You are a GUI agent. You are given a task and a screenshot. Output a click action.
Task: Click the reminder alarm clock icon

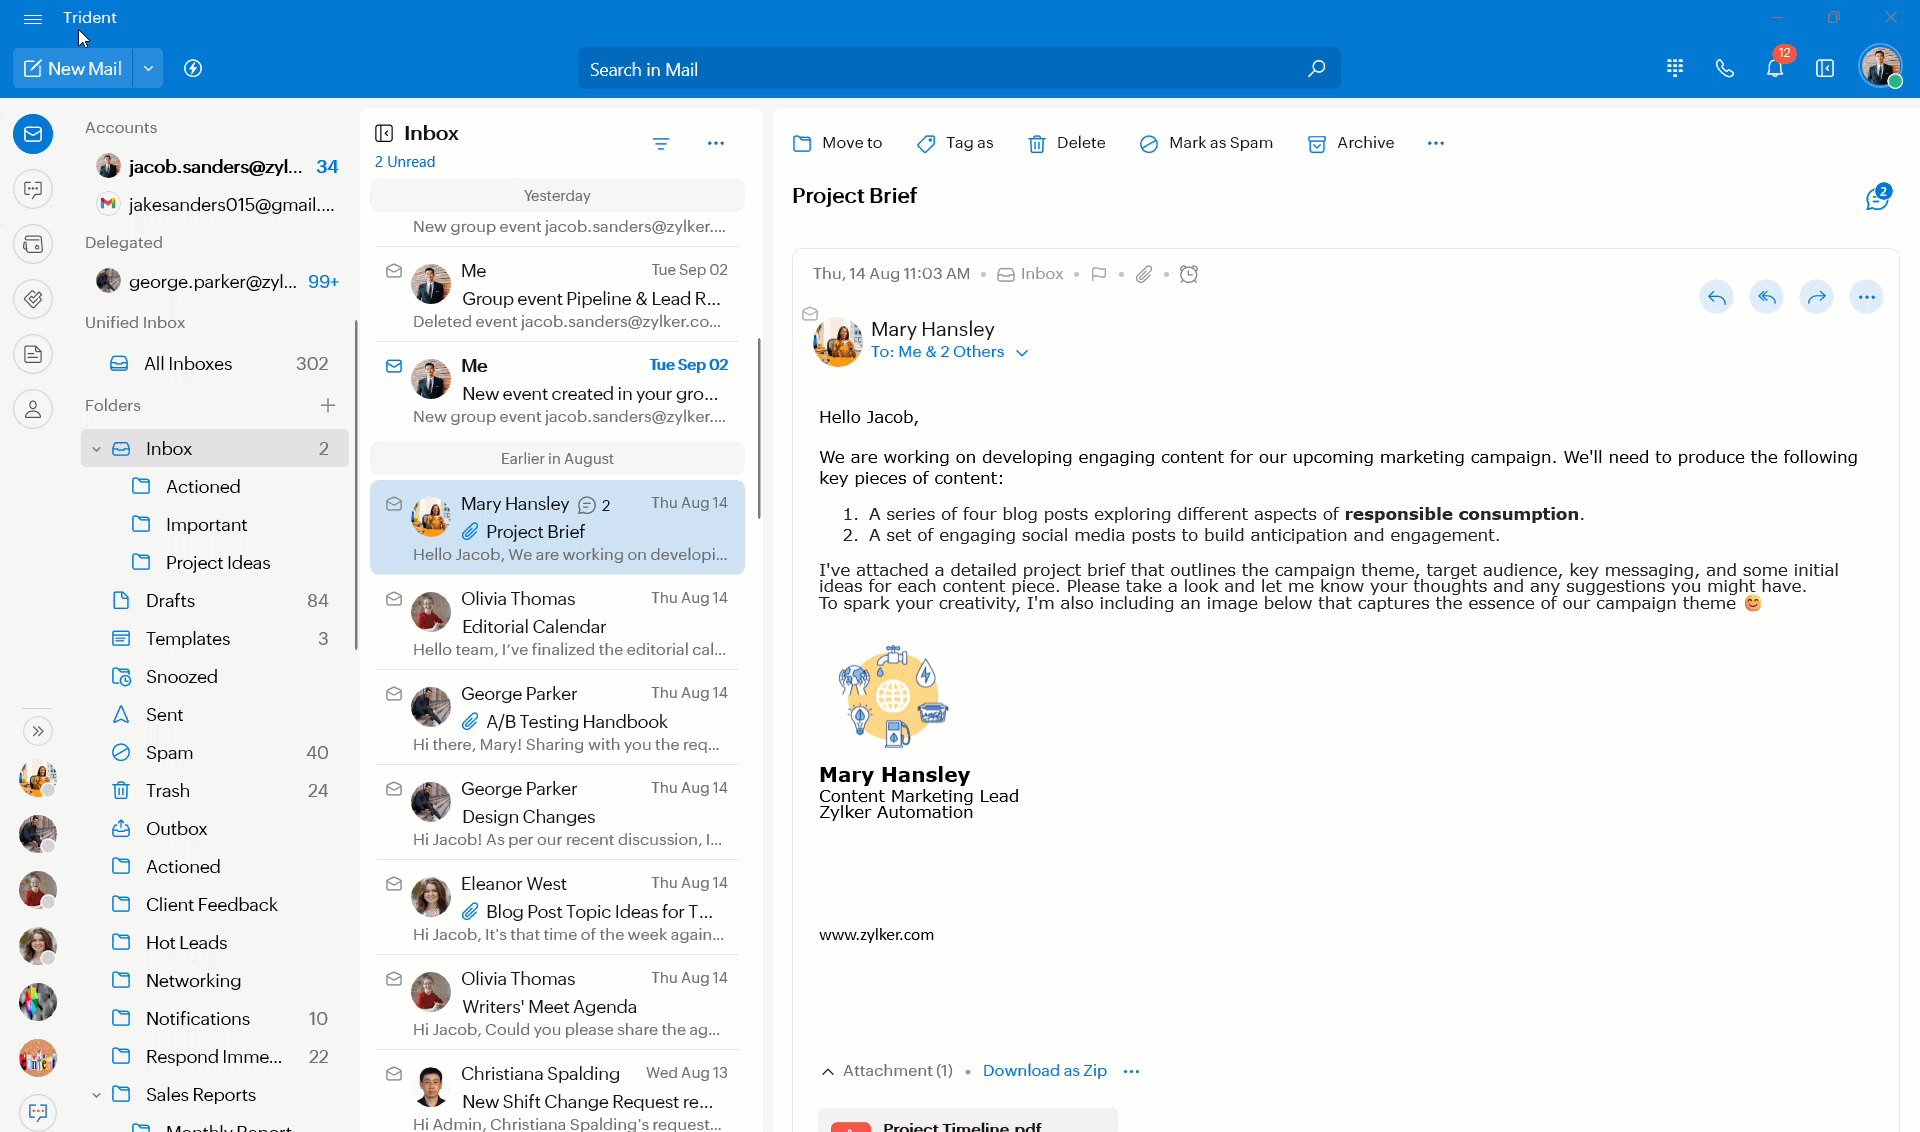(x=1189, y=274)
